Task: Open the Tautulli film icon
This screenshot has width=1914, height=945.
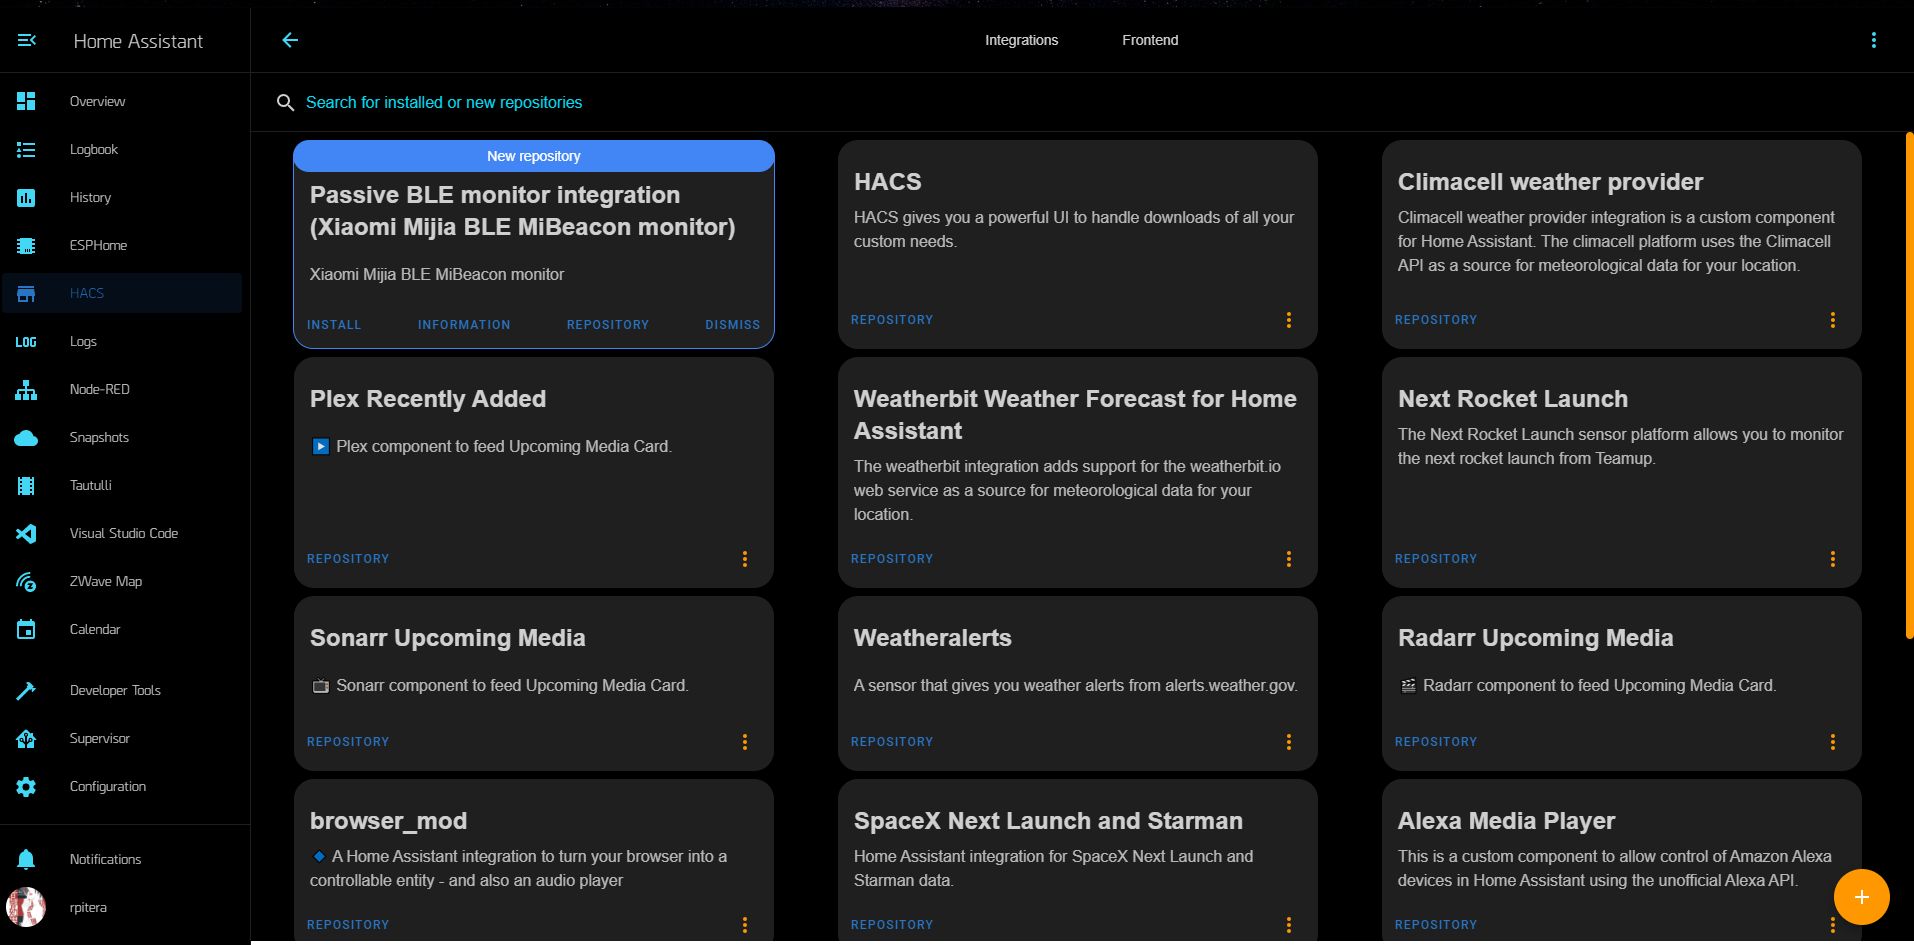Action: 26,485
